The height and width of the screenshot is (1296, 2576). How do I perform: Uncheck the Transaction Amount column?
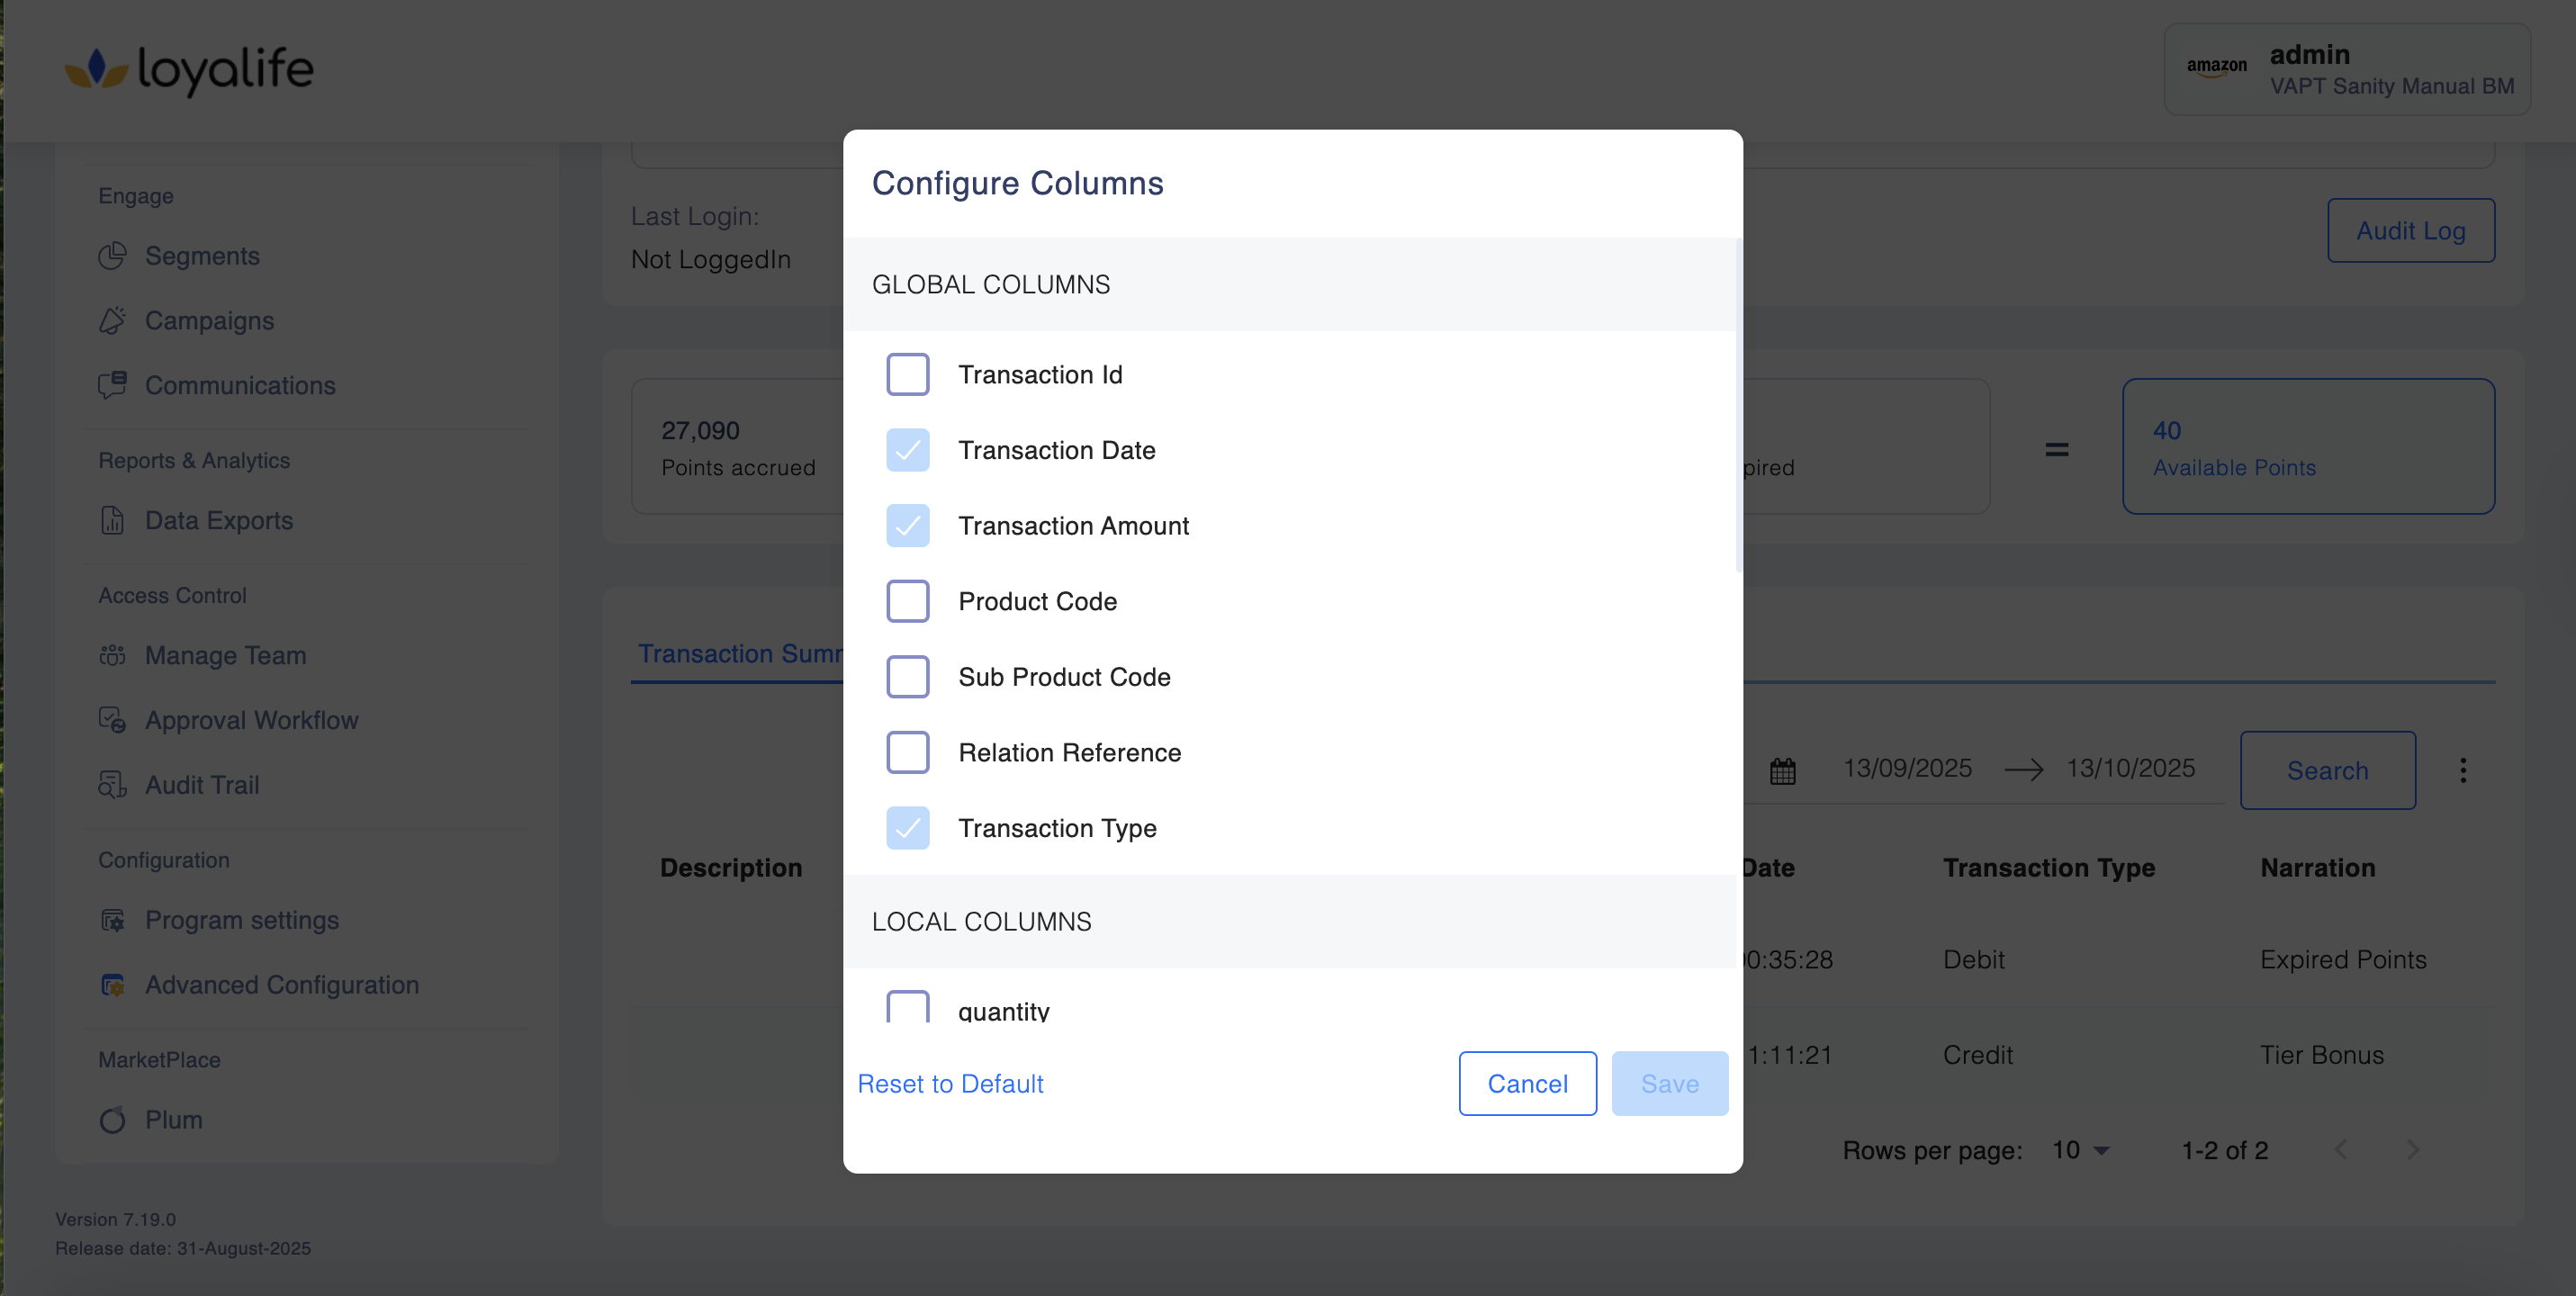tap(907, 526)
